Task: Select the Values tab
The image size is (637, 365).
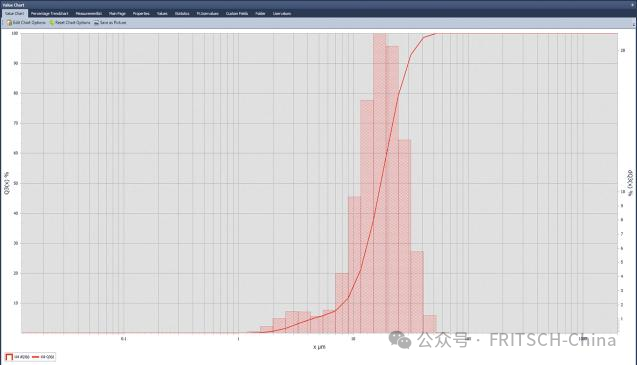Action: click(x=162, y=13)
